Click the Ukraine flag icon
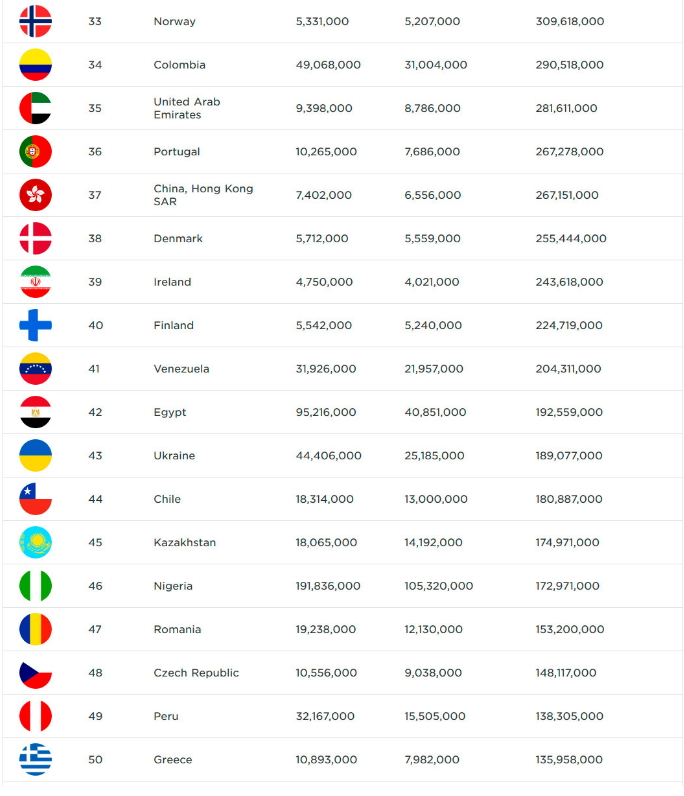The width and height of the screenshot is (684, 796). (36, 456)
